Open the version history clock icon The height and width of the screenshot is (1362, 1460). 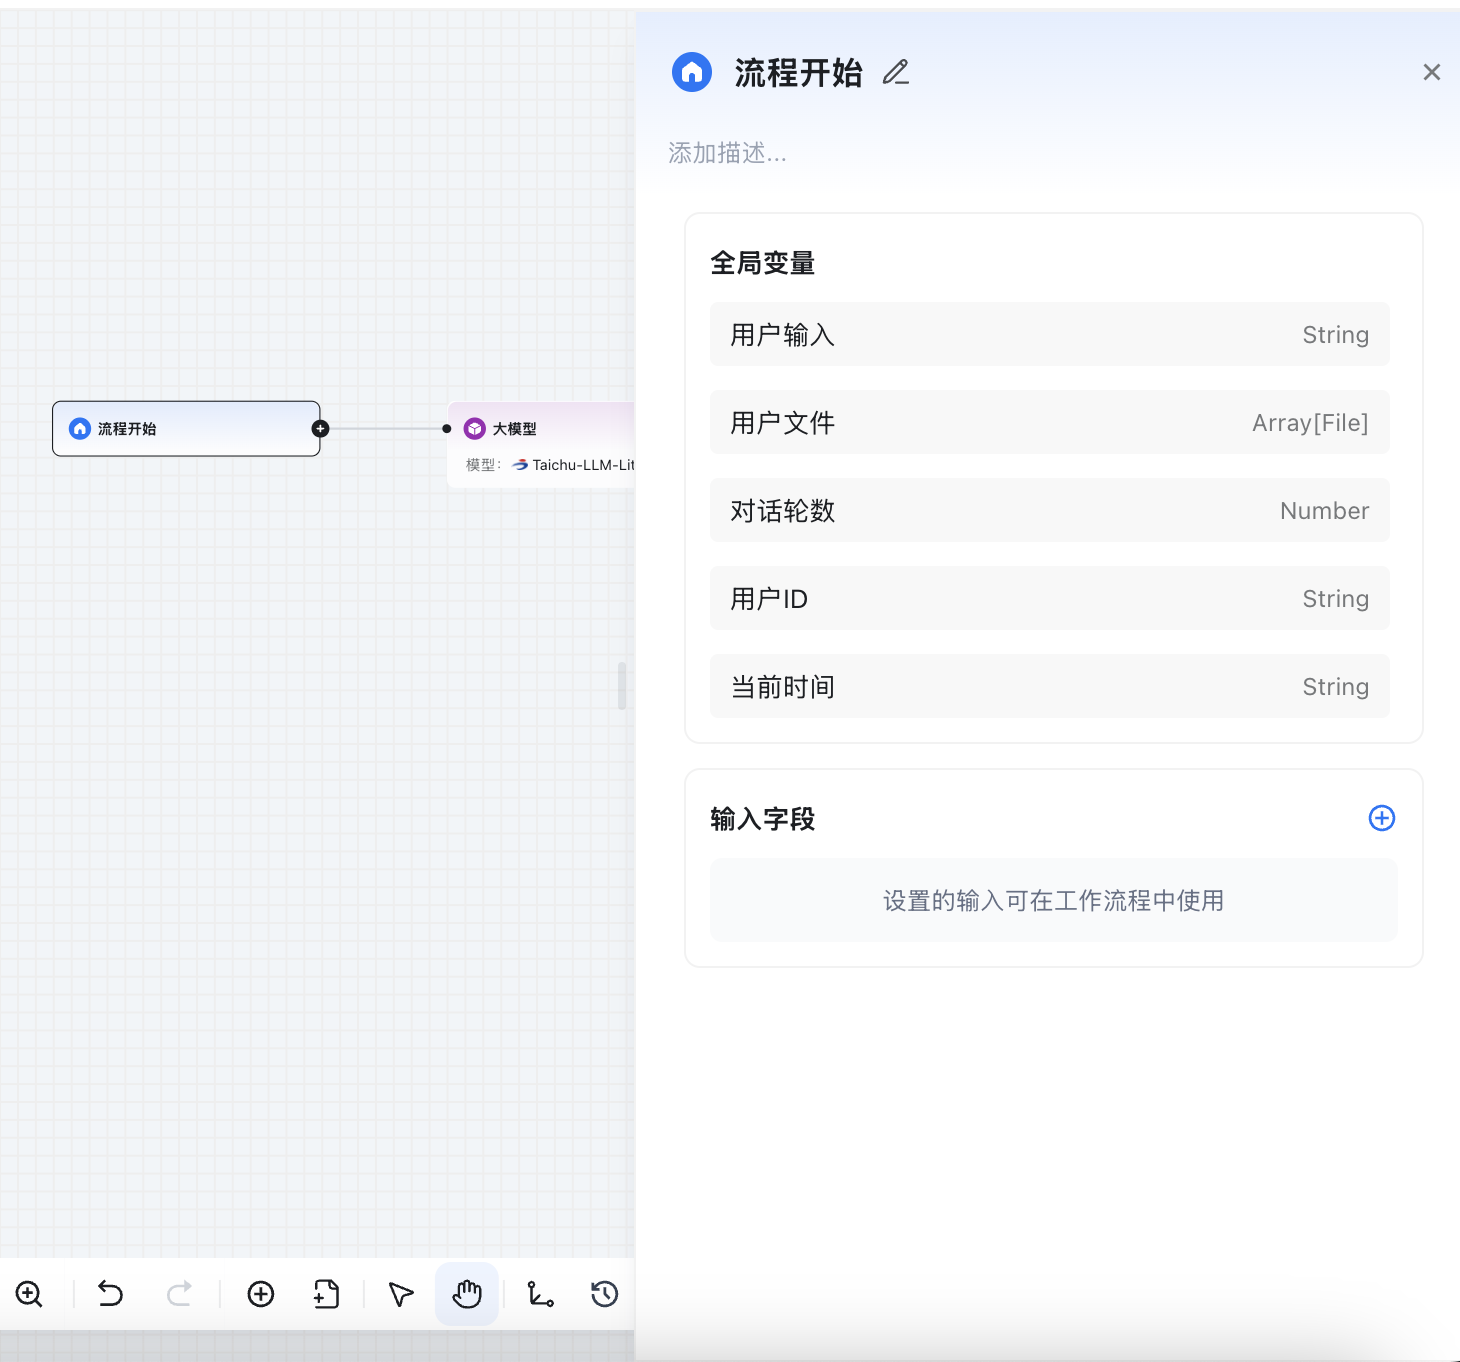605,1294
